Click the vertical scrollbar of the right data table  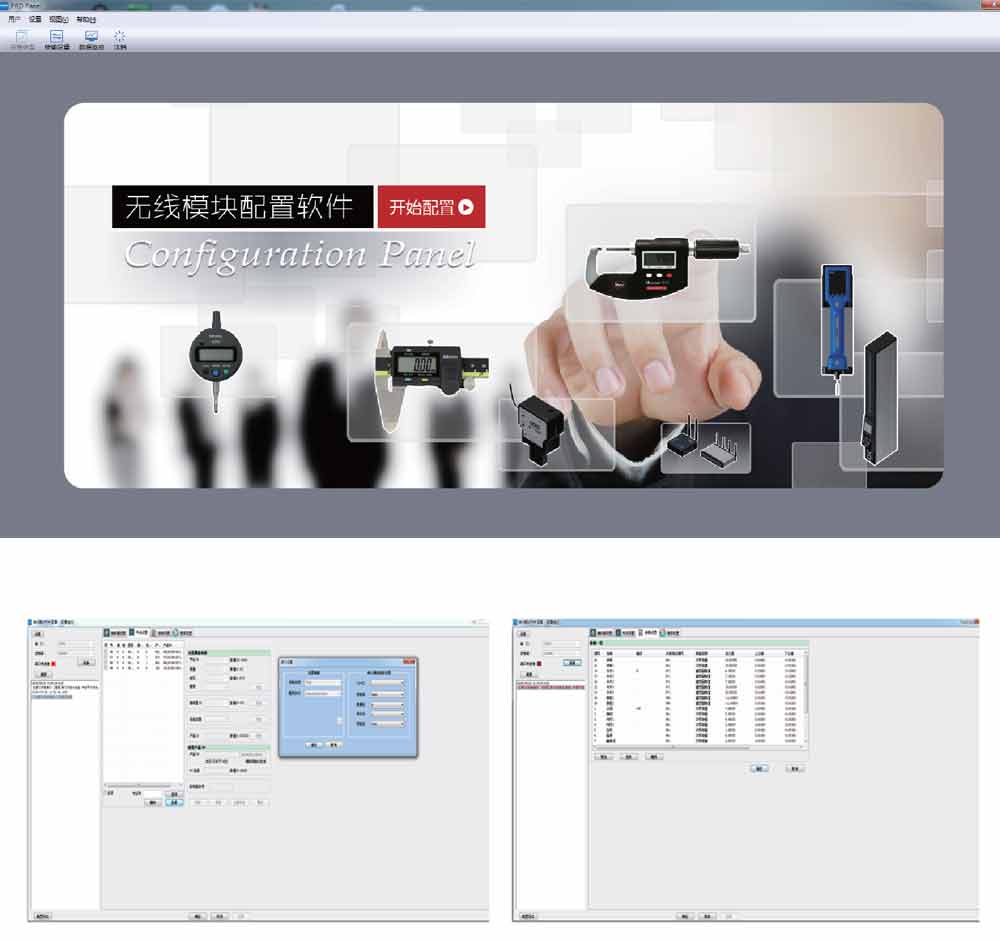[806, 700]
